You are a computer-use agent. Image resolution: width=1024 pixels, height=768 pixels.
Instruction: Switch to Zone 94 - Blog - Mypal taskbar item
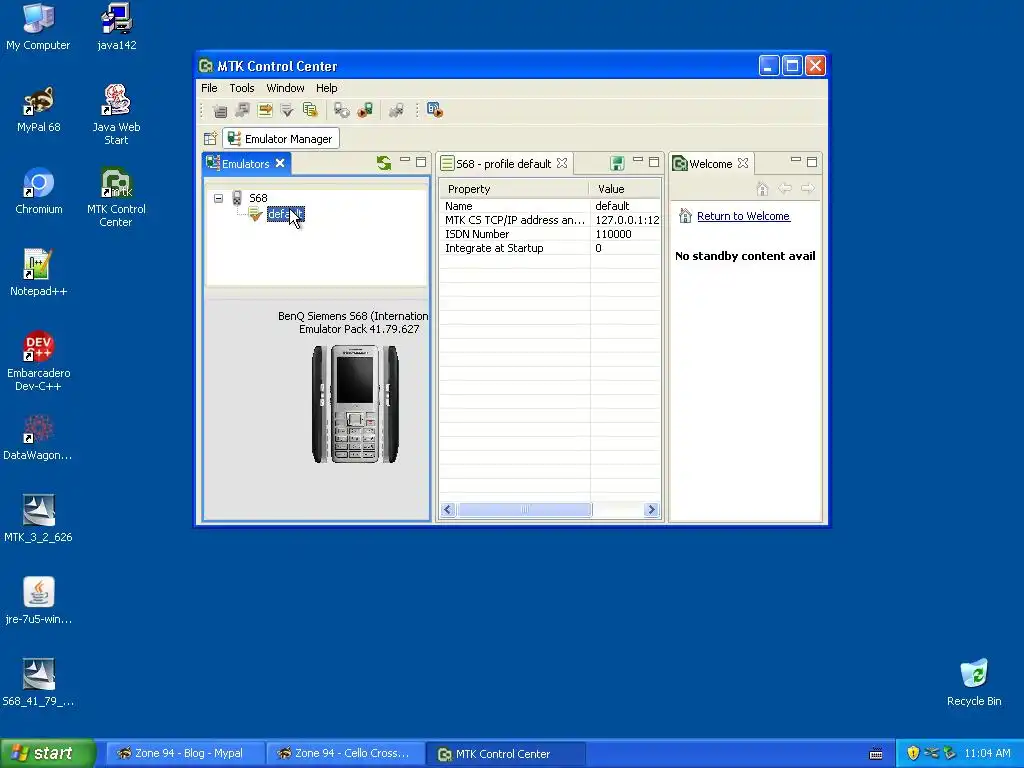(x=185, y=754)
